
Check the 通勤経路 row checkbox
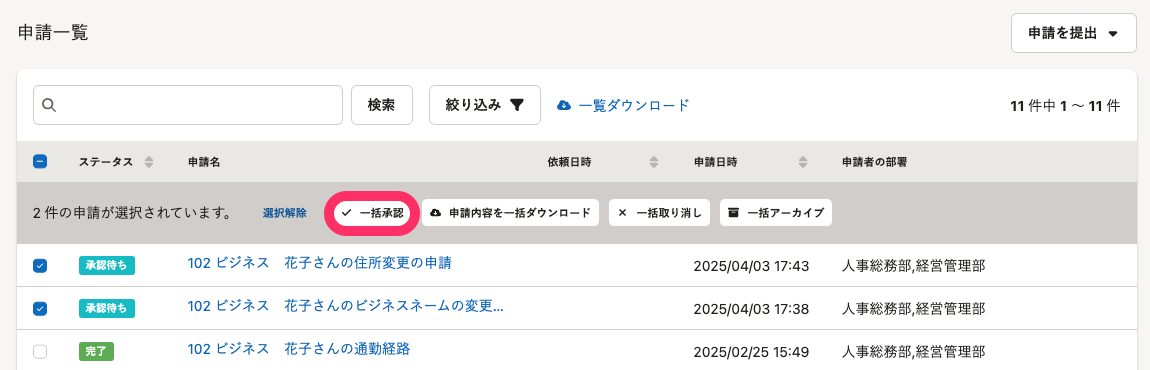point(40,352)
